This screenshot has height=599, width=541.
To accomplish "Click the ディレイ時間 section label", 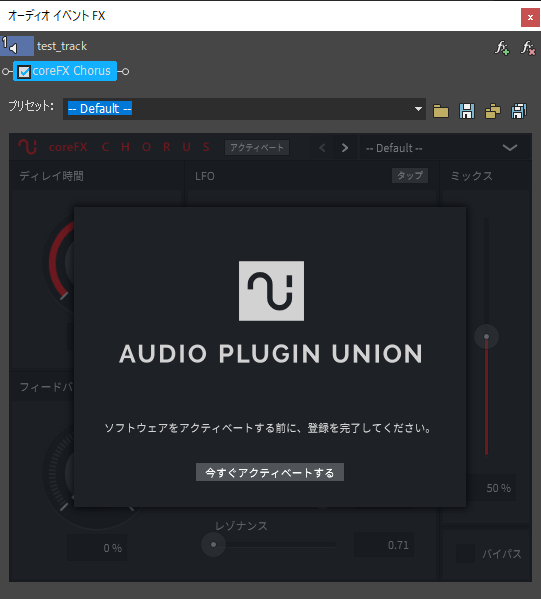I will pos(52,176).
